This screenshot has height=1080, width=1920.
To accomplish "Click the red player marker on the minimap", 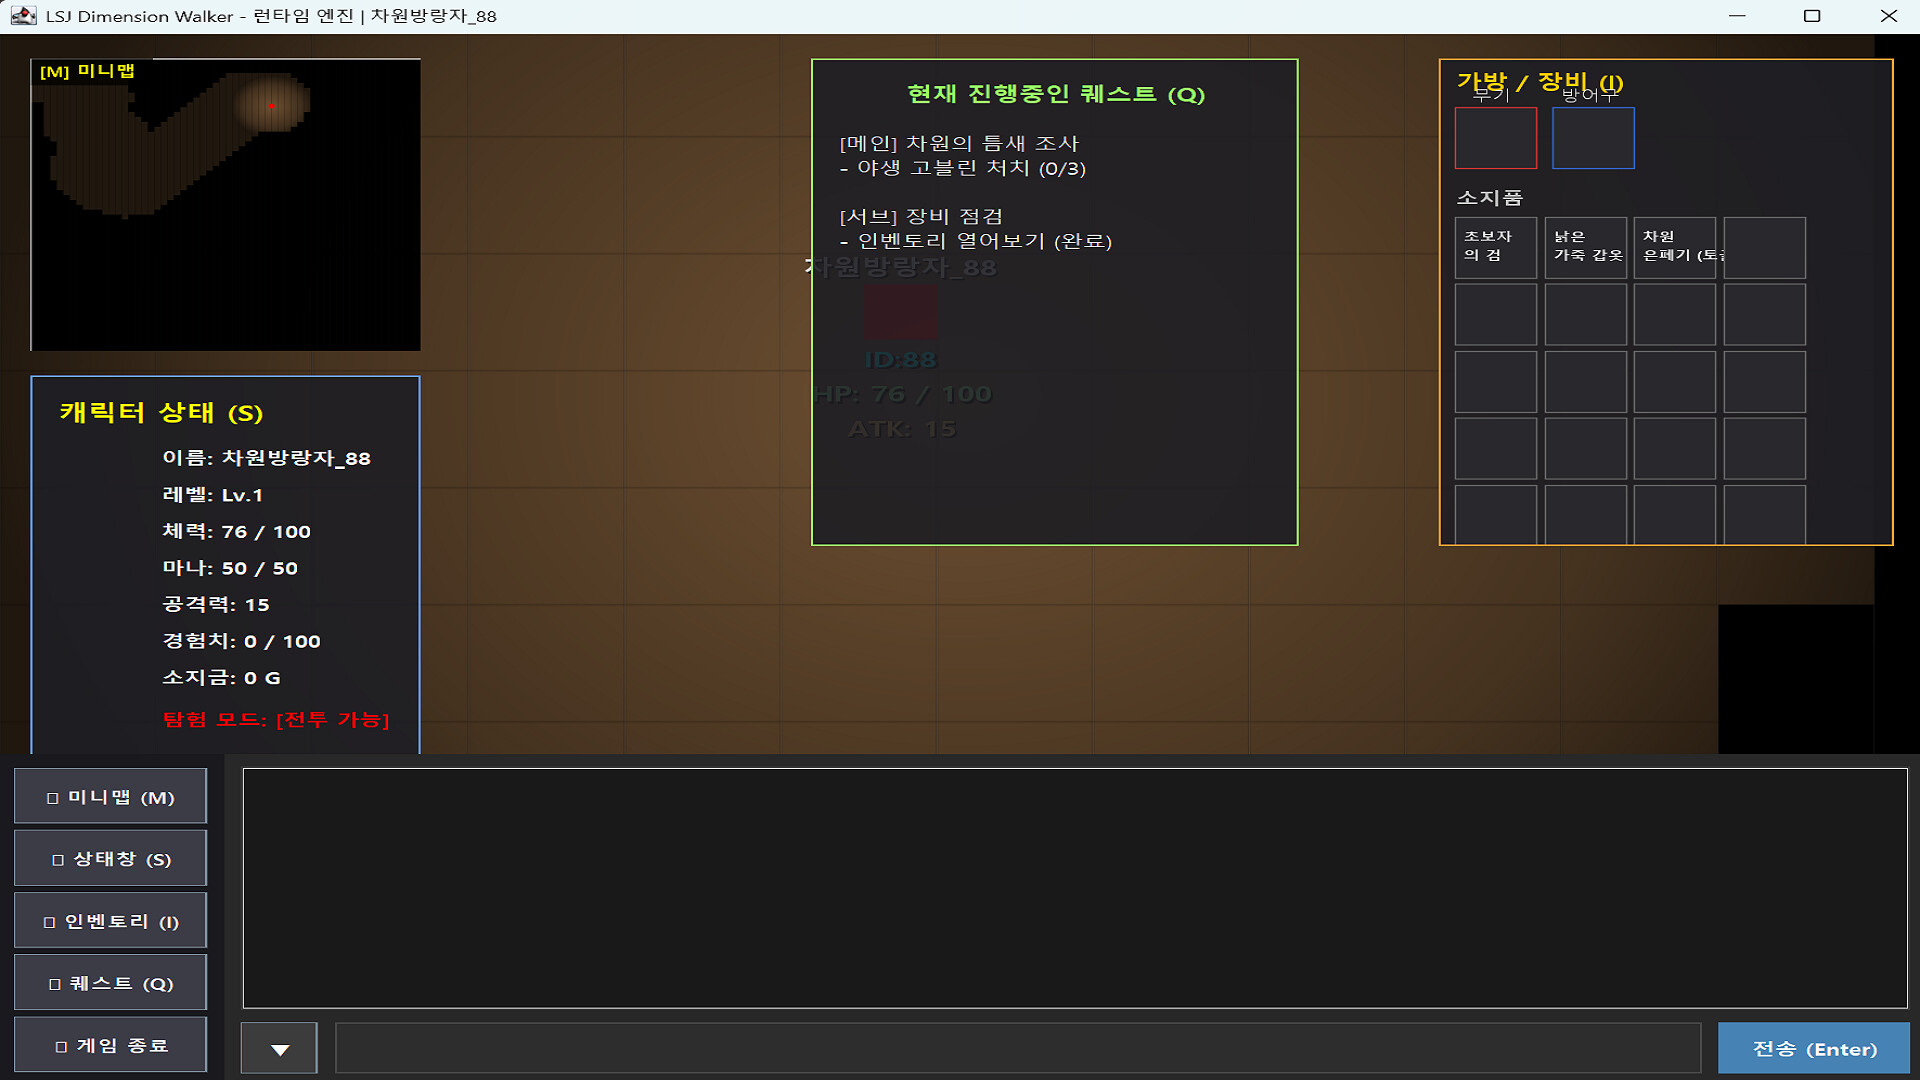I will [x=271, y=105].
